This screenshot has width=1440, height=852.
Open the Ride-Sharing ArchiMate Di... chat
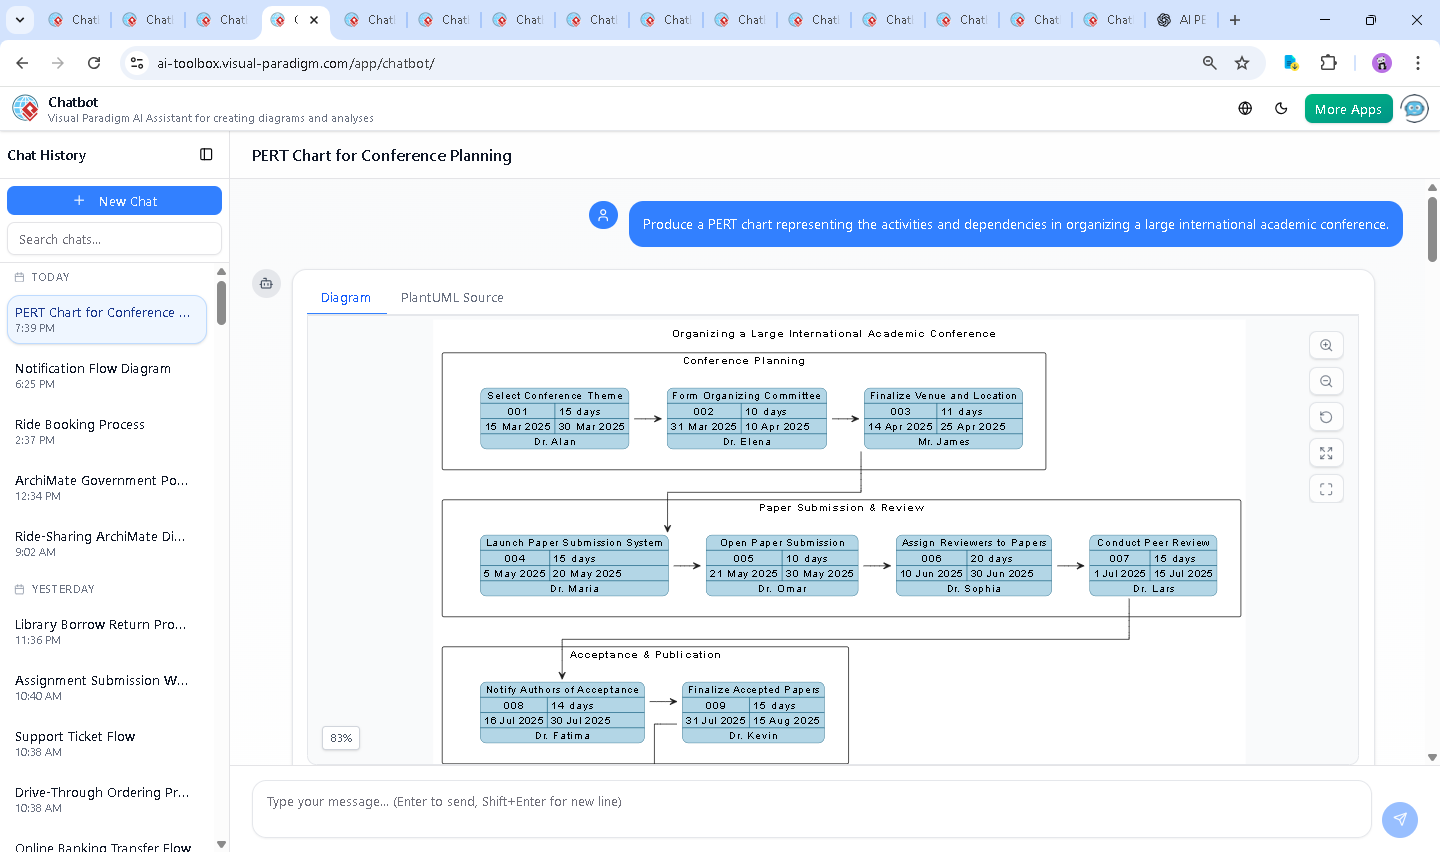107,543
